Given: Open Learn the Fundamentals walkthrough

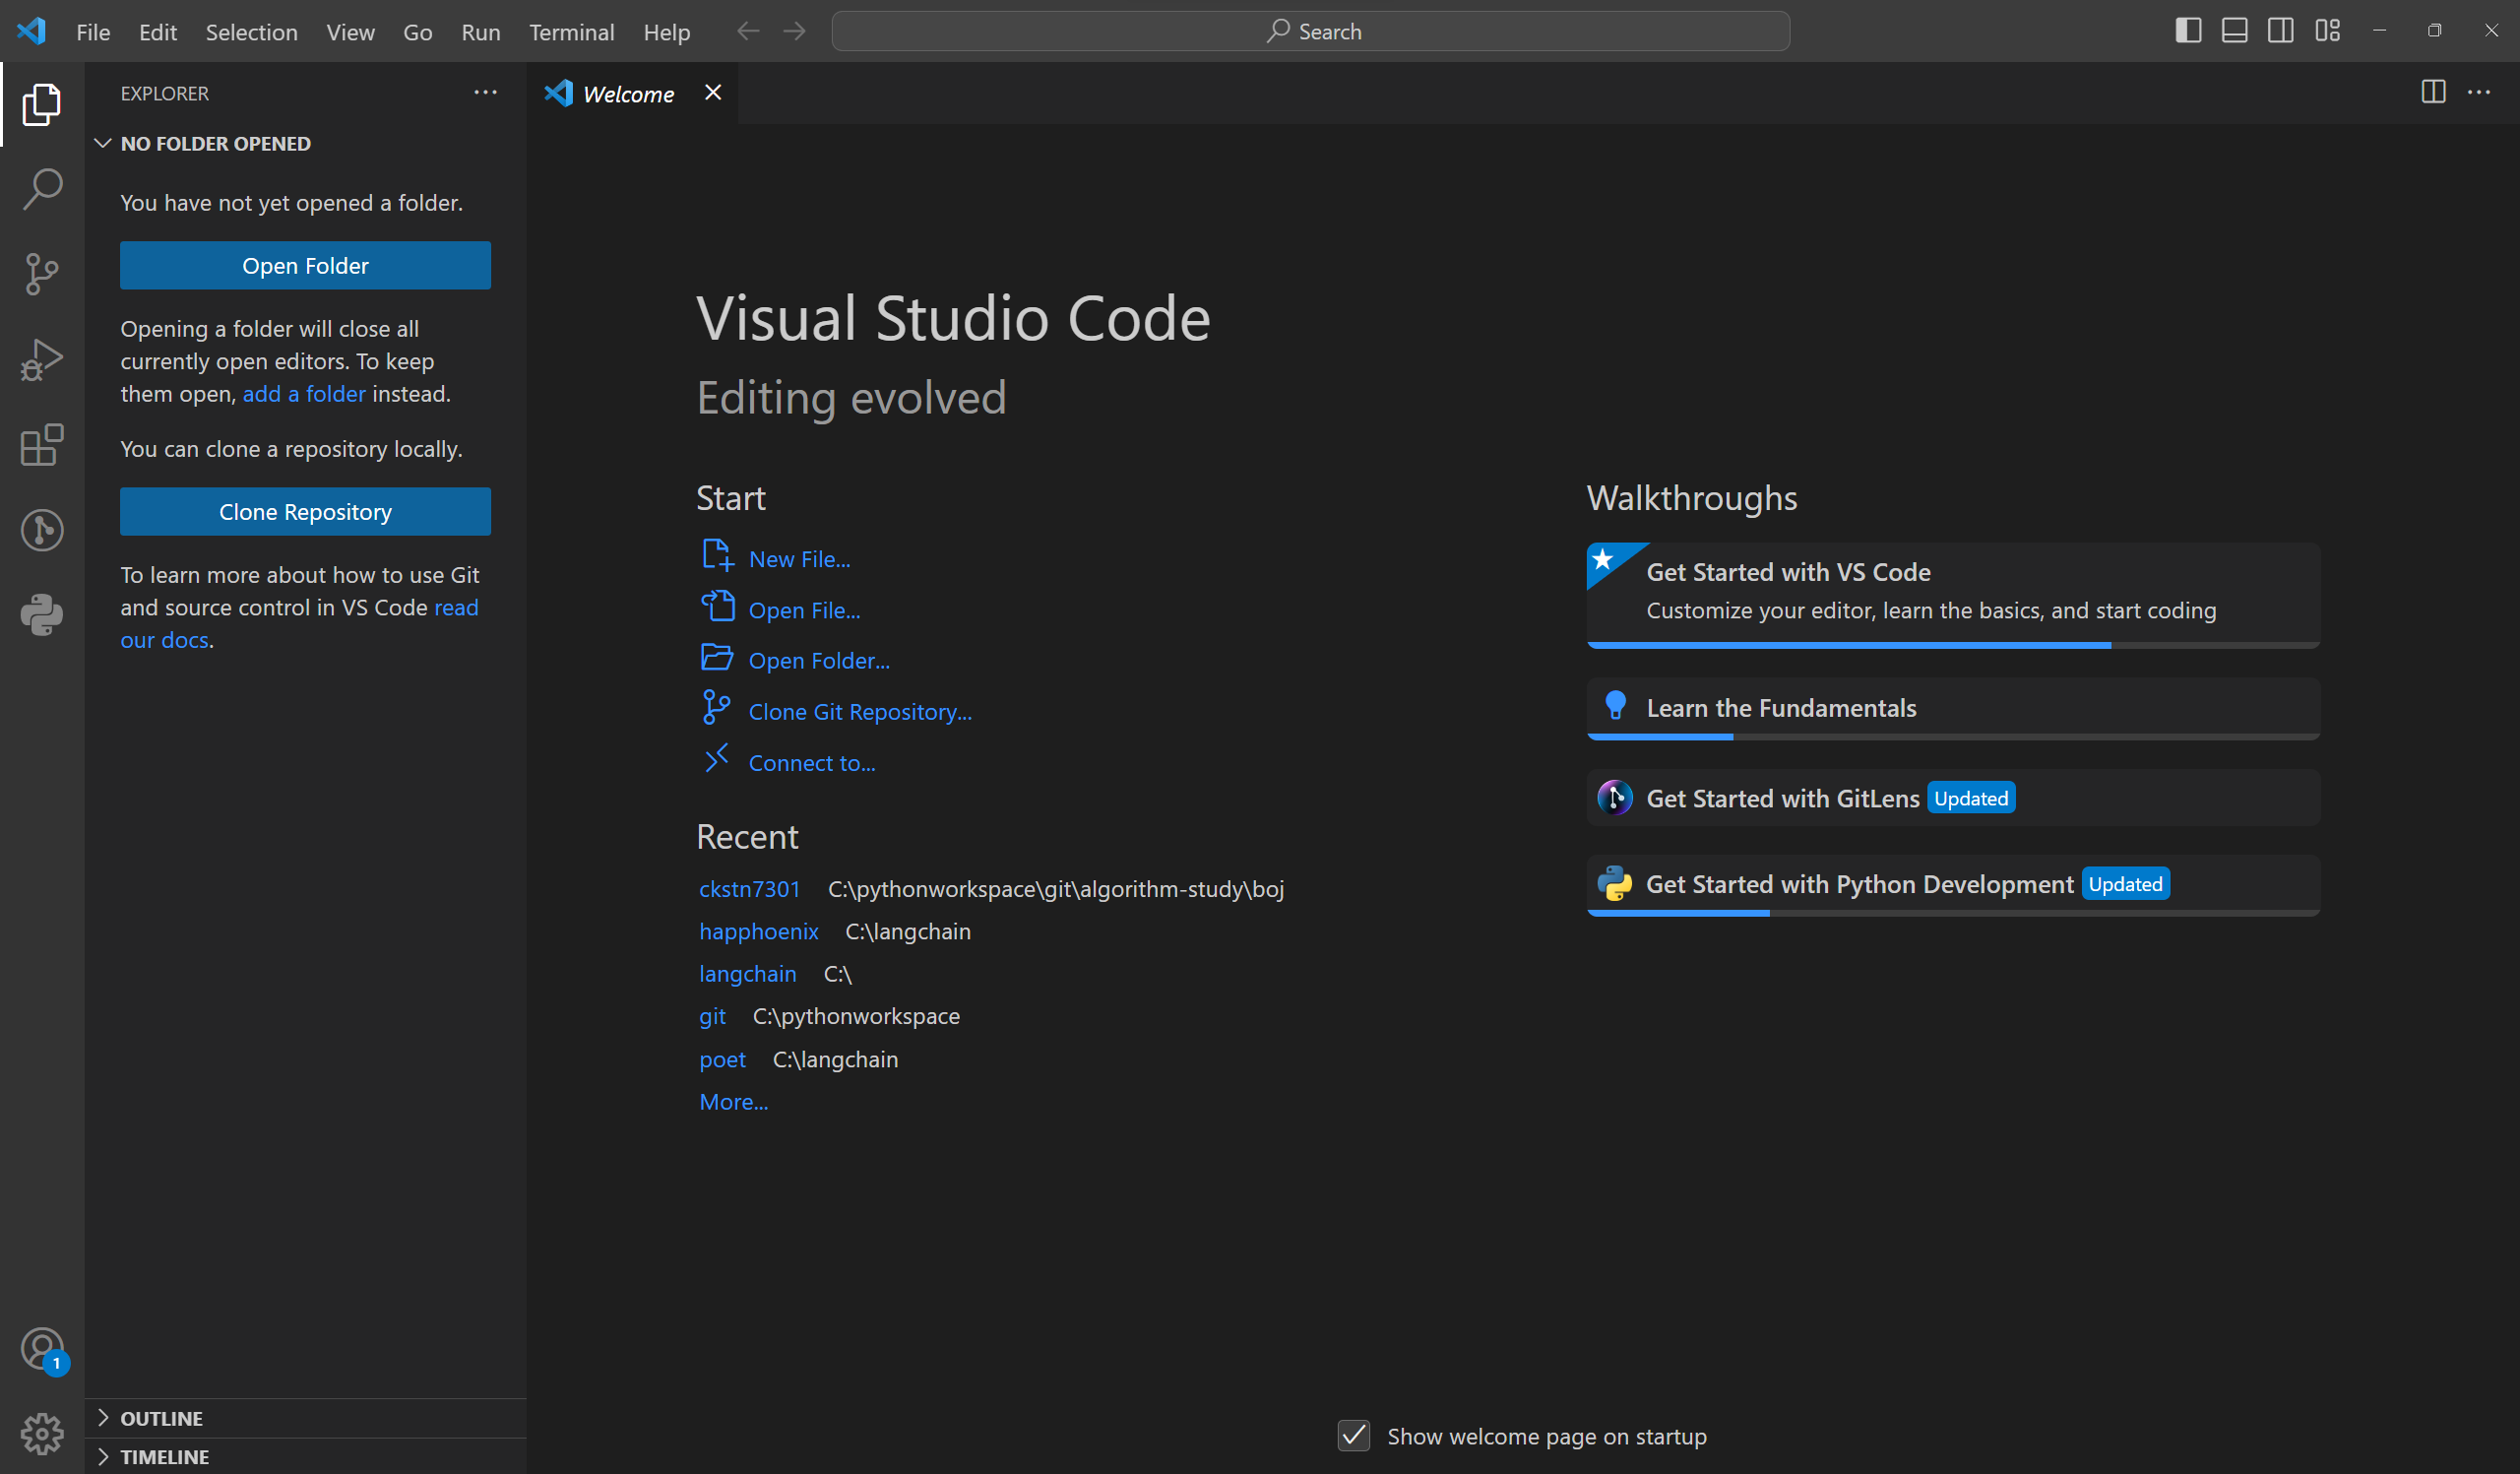Looking at the screenshot, I should (x=1952, y=708).
